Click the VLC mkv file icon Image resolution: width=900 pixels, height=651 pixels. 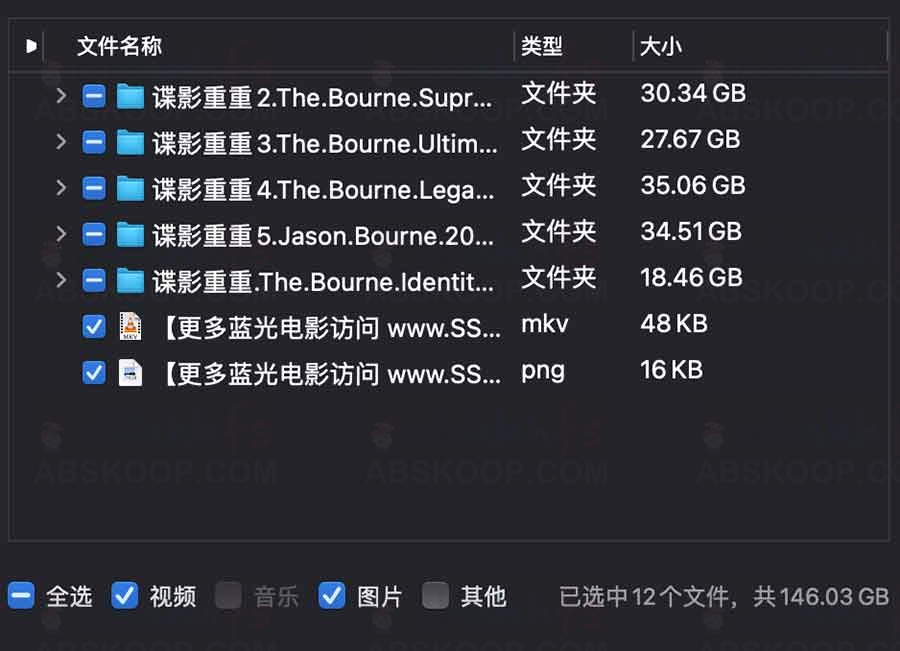[130, 327]
